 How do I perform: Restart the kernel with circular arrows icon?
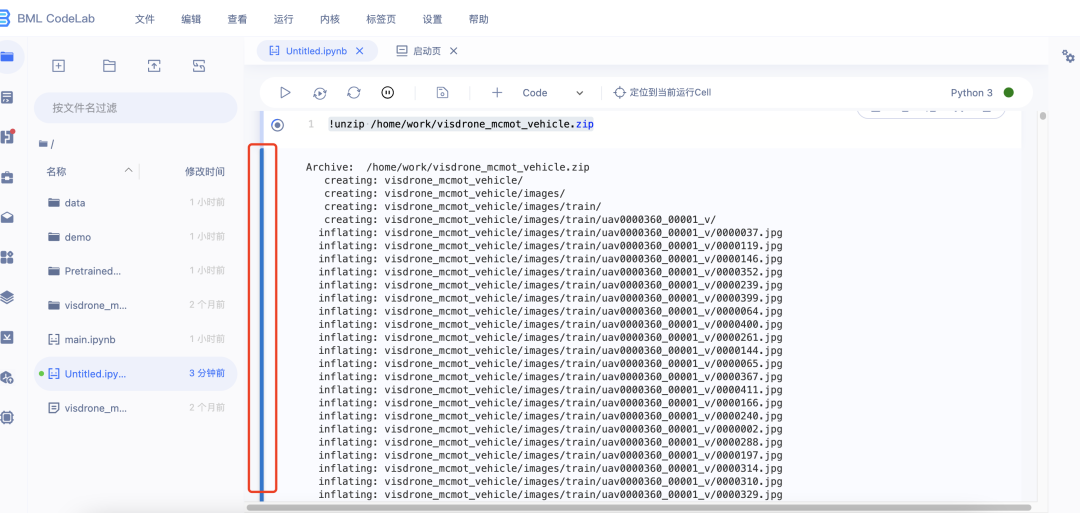click(354, 92)
